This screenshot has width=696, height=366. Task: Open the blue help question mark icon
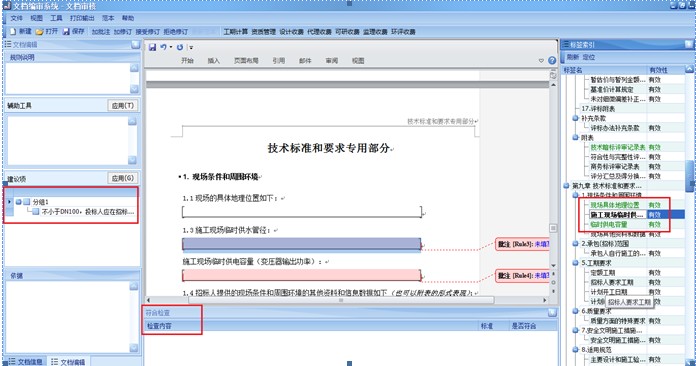pos(552,60)
